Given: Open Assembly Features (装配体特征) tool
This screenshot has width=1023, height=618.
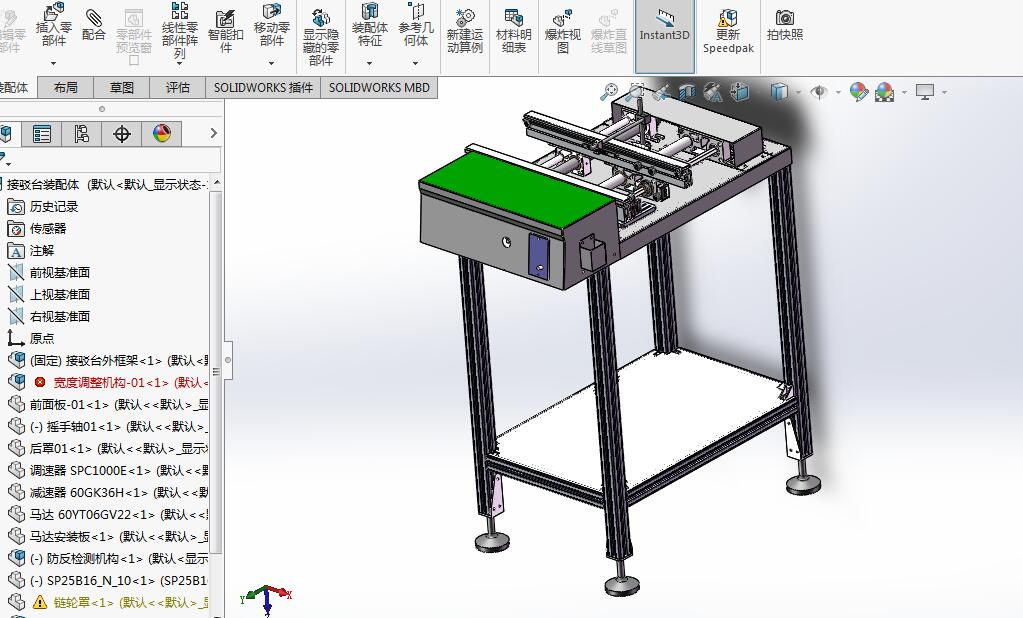Looking at the screenshot, I should [370, 25].
